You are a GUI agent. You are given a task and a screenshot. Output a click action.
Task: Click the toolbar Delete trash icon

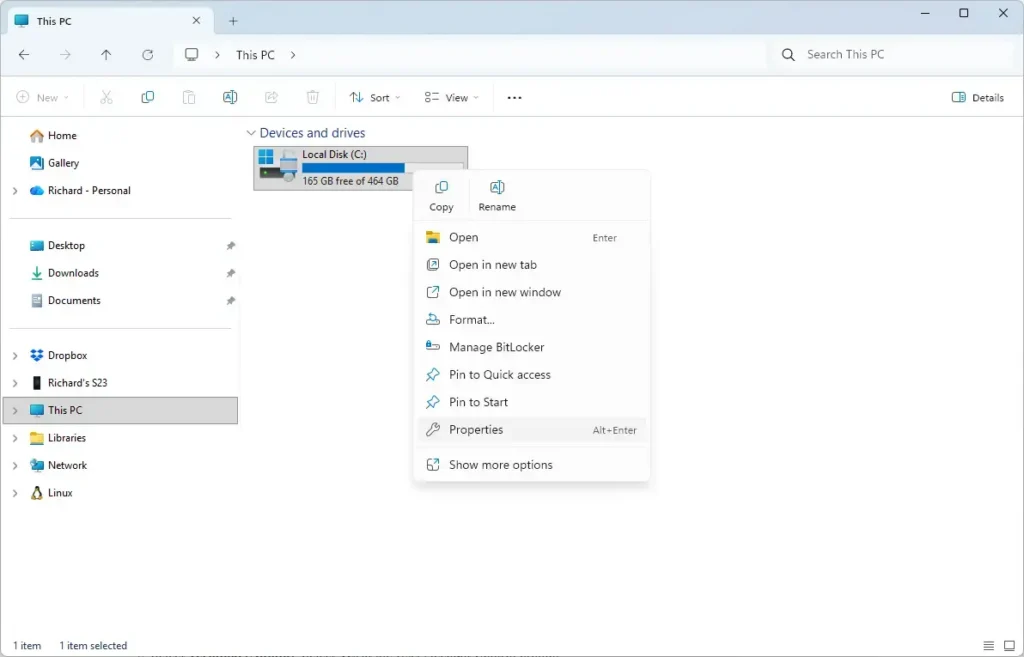click(x=313, y=97)
